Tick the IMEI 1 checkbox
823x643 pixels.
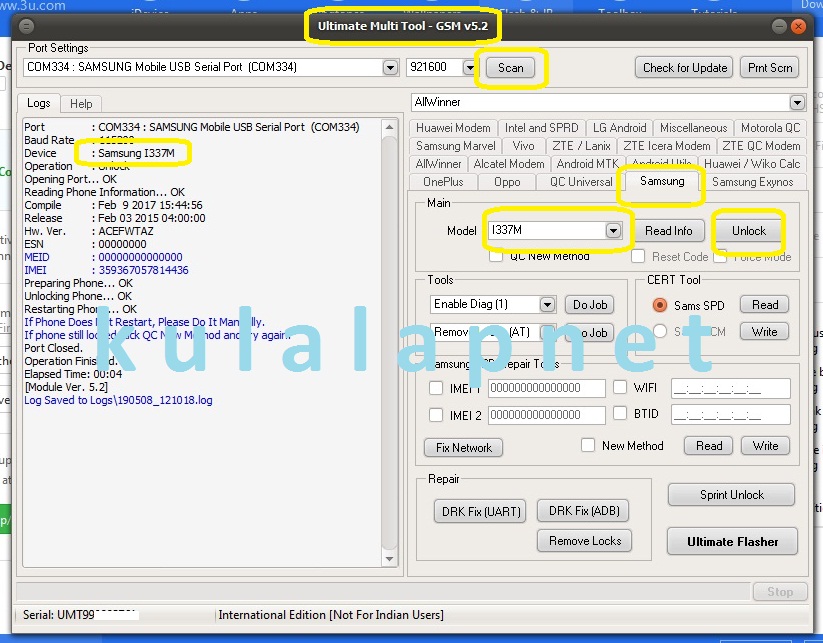coord(436,388)
